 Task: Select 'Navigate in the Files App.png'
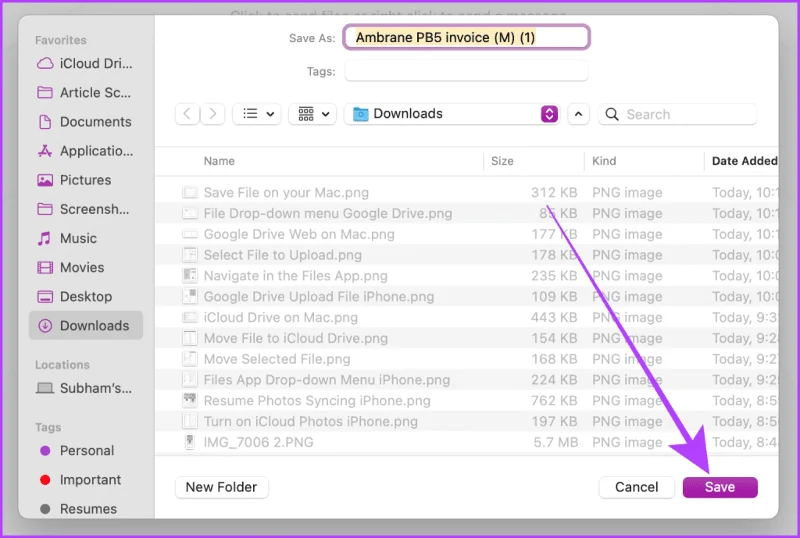[467, 276]
